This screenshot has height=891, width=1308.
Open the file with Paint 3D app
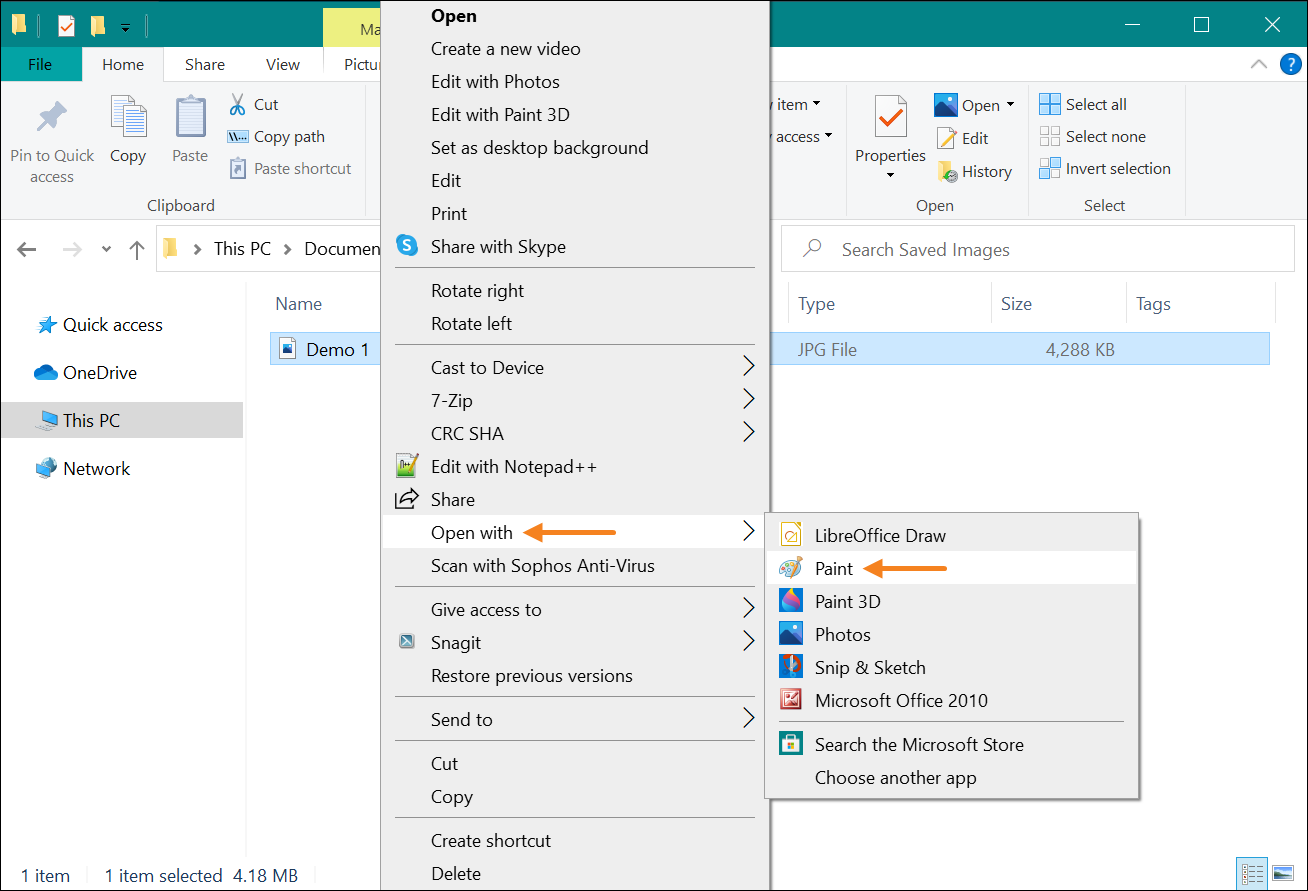click(847, 601)
